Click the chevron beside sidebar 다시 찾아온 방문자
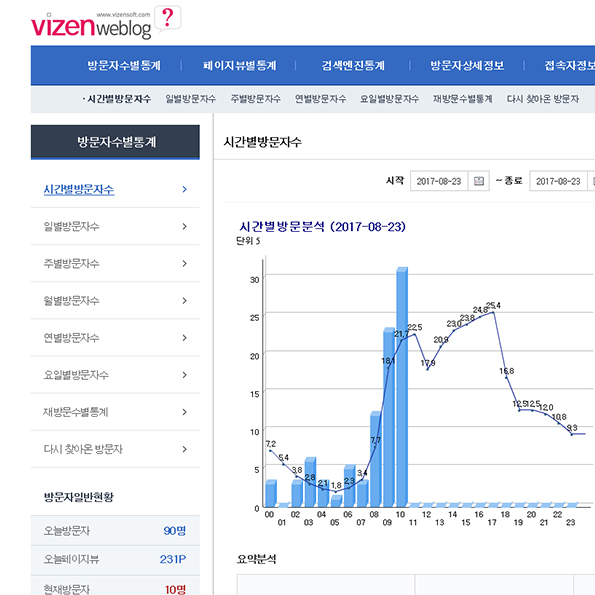The height and width of the screenshot is (595, 595). [184, 449]
